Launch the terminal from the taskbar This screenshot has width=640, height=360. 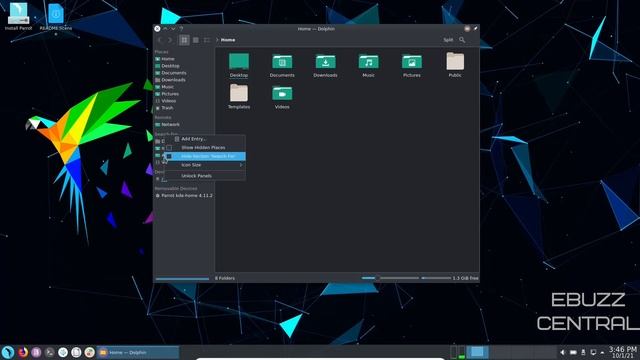point(49,352)
